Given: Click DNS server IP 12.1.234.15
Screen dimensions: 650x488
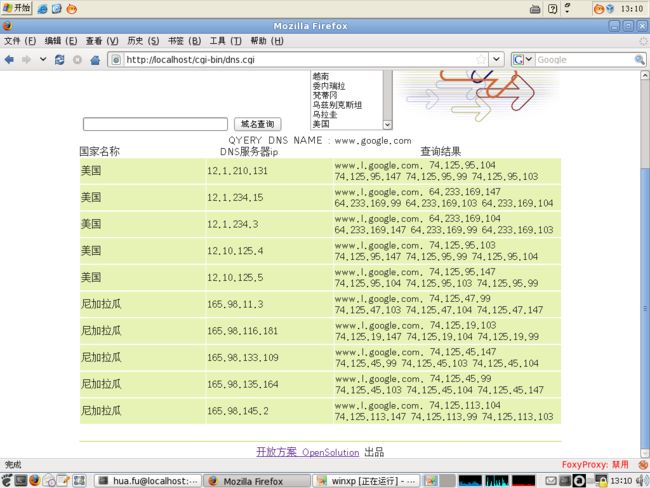Looking at the screenshot, I should pos(235,197).
